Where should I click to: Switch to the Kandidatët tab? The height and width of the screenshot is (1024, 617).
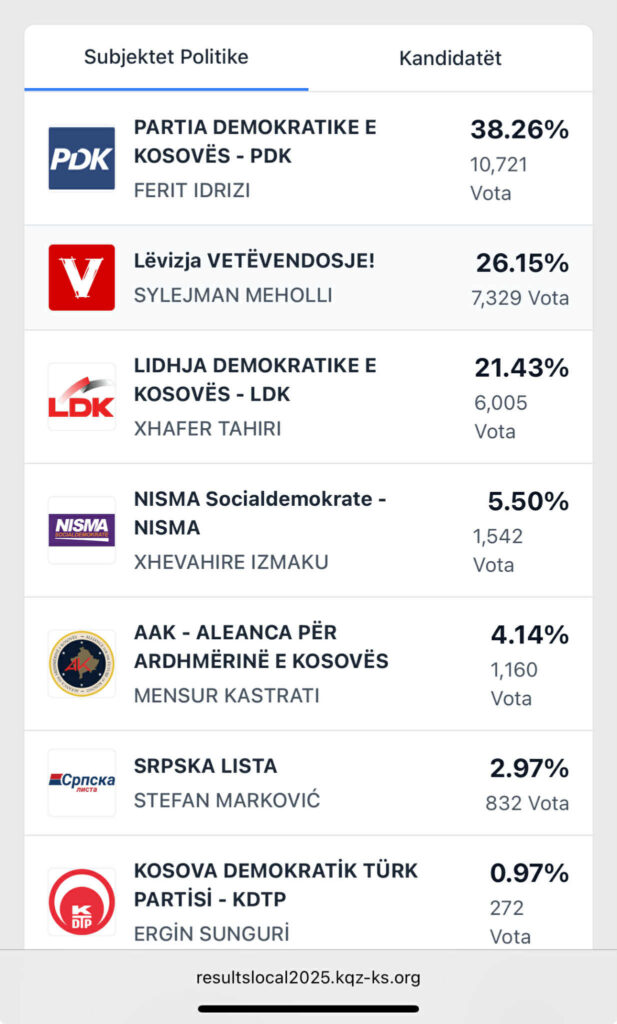pos(450,58)
